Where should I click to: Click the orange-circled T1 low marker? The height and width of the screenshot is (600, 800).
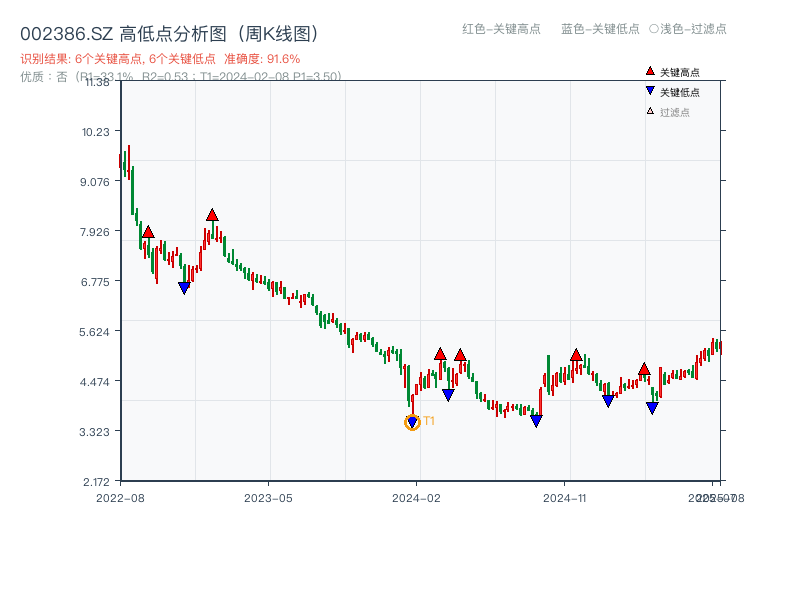coord(412,422)
